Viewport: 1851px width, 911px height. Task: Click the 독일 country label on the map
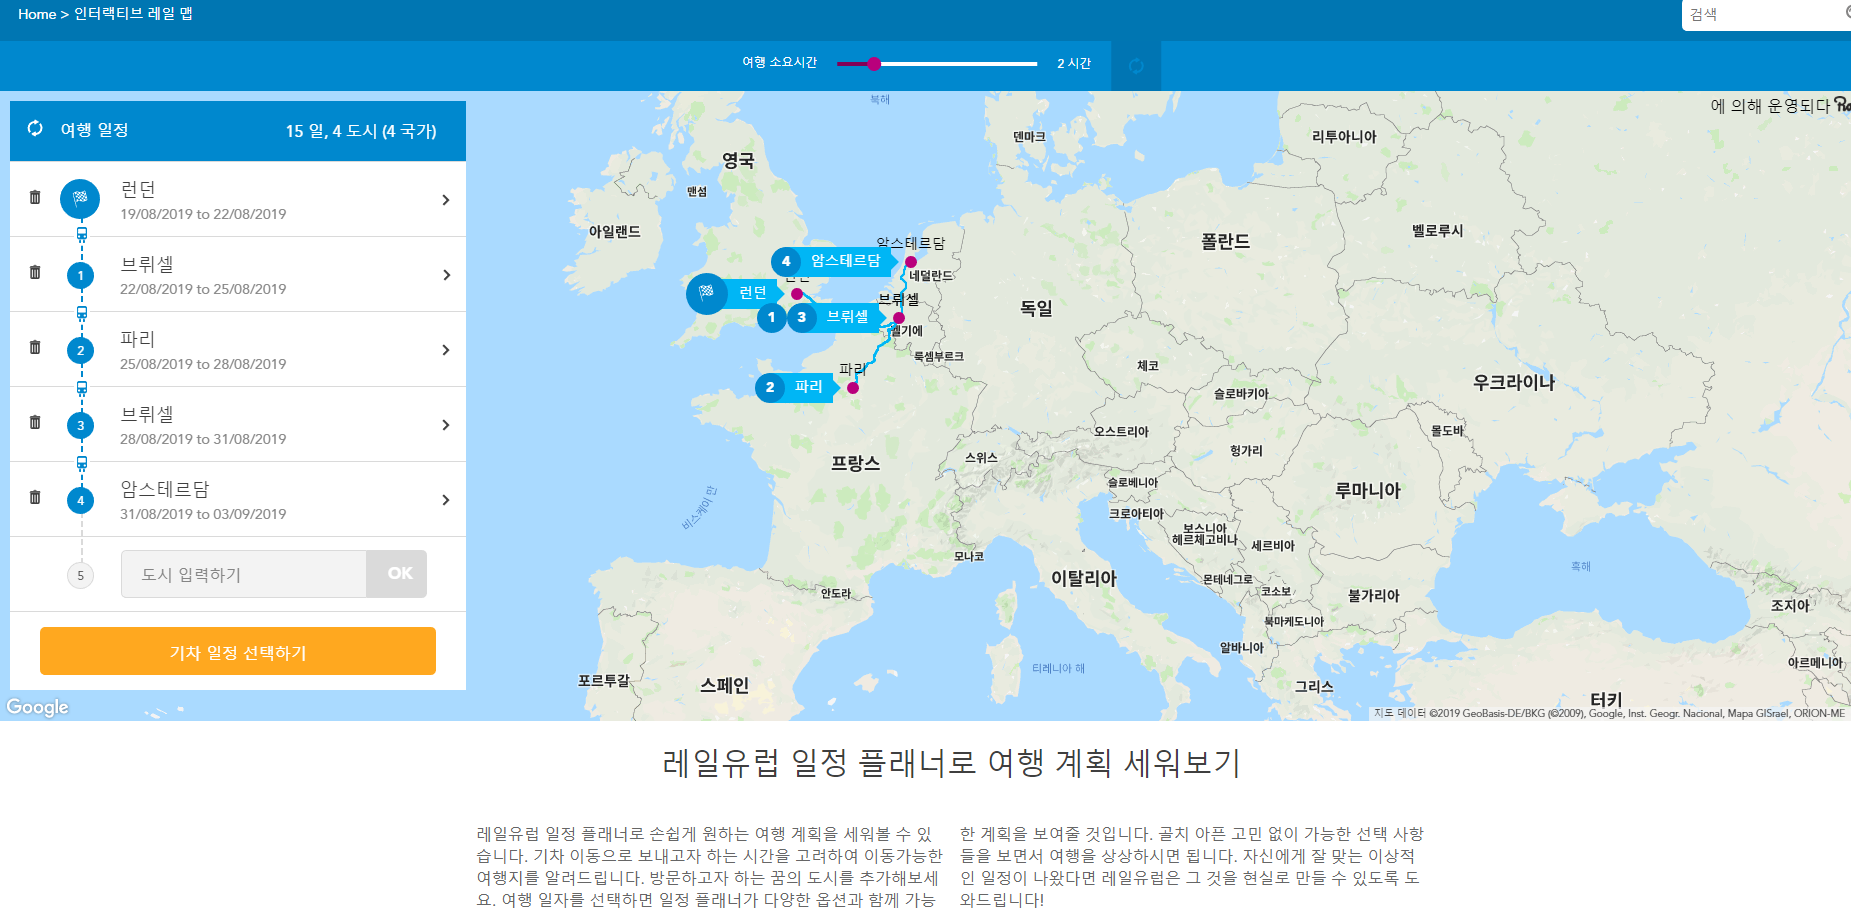coord(1036,308)
